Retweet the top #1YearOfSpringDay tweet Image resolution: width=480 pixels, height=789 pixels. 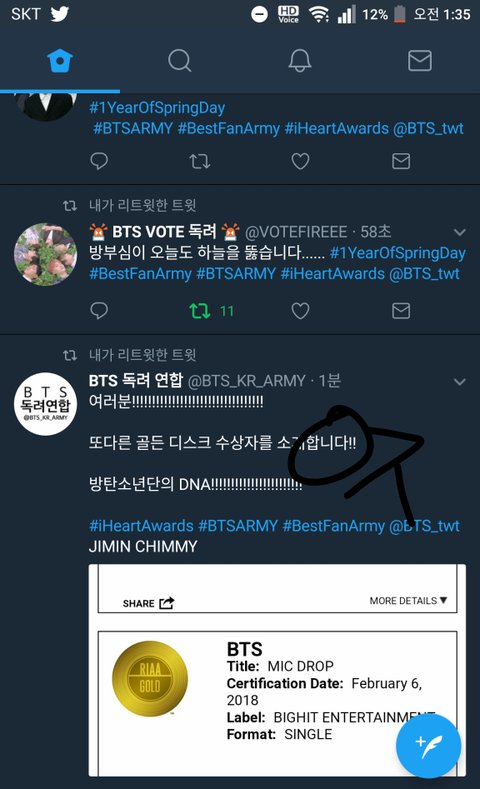(x=200, y=161)
